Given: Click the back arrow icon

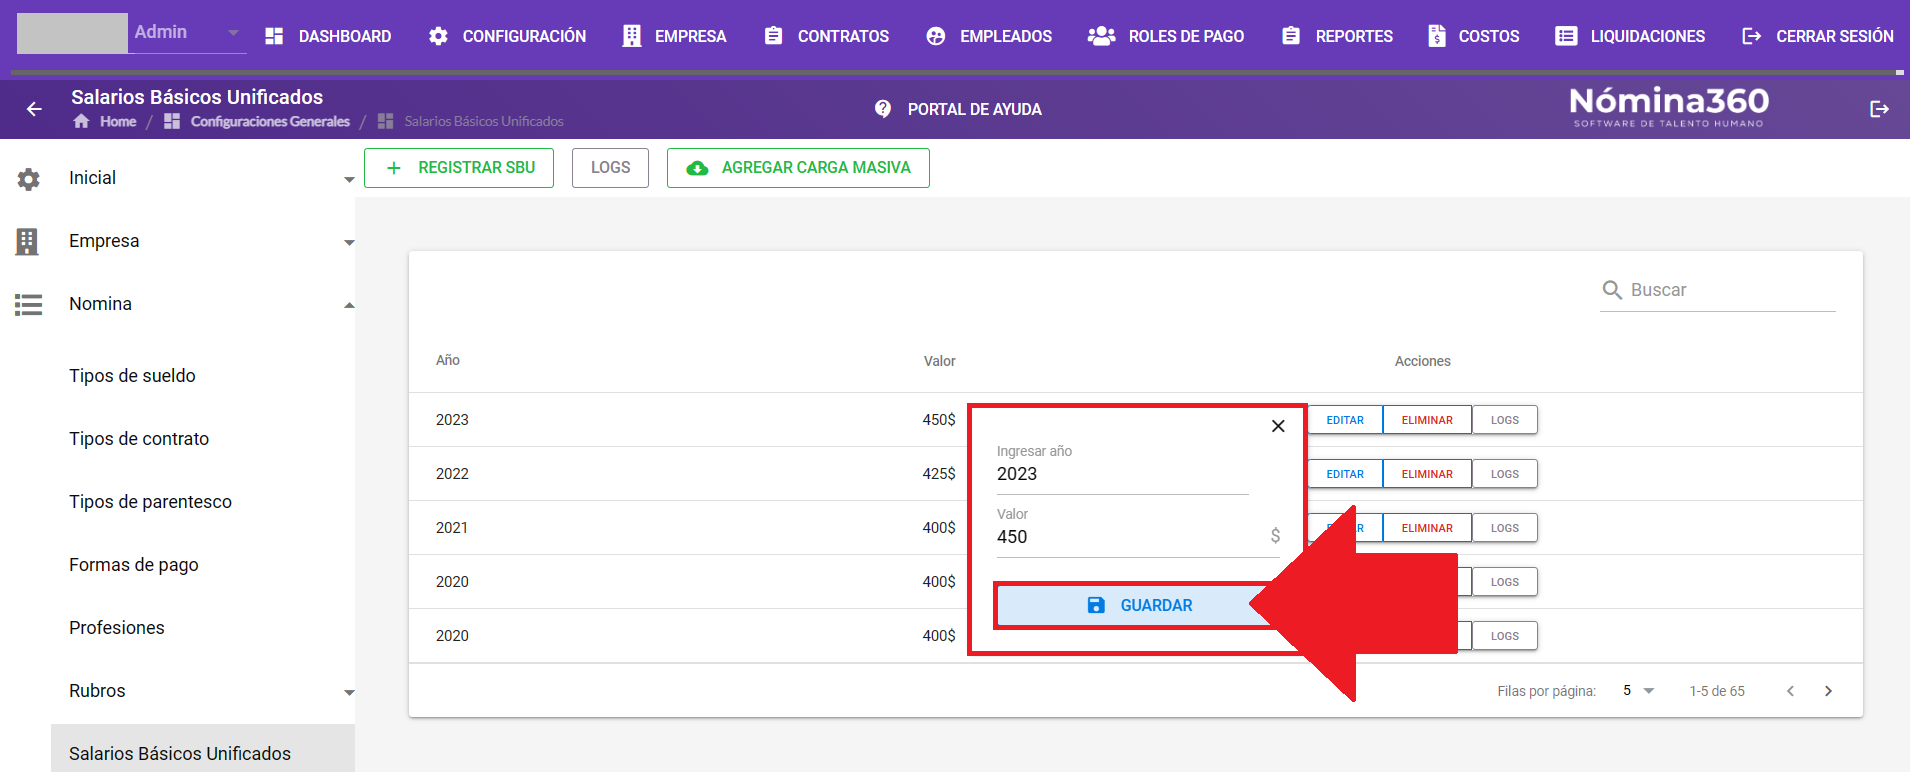Looking at the screenshot, I should click(x=34, y=109).
